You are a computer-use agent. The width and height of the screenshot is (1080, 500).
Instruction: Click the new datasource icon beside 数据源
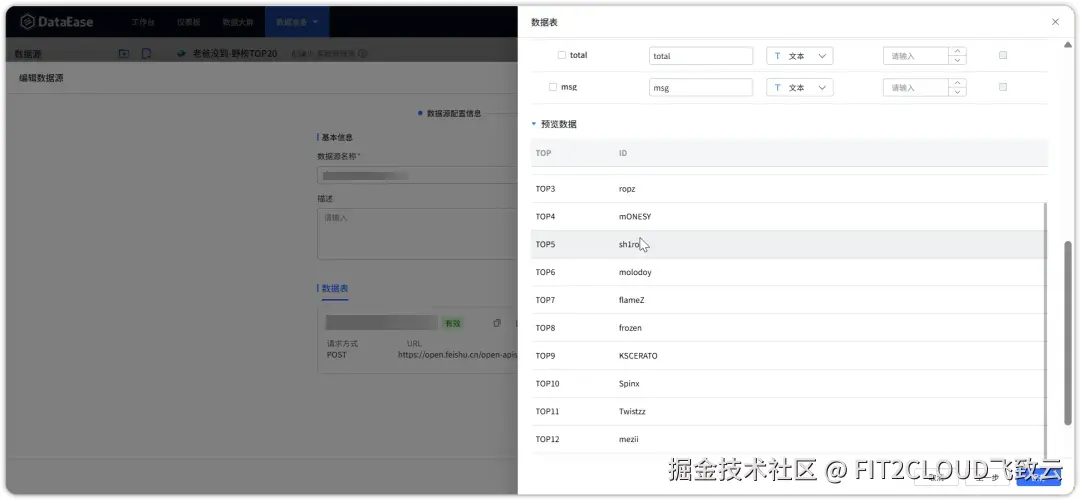pyautogui.click(x=146, y=54)
